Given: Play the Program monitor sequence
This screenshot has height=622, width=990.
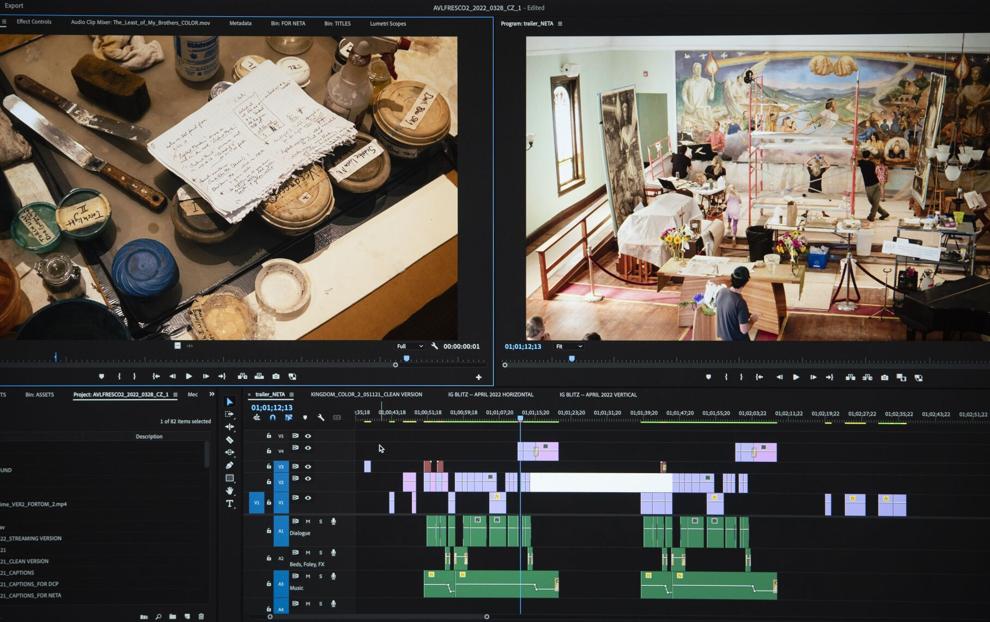Looking at the screenshot, I should [x=796, y=377].
